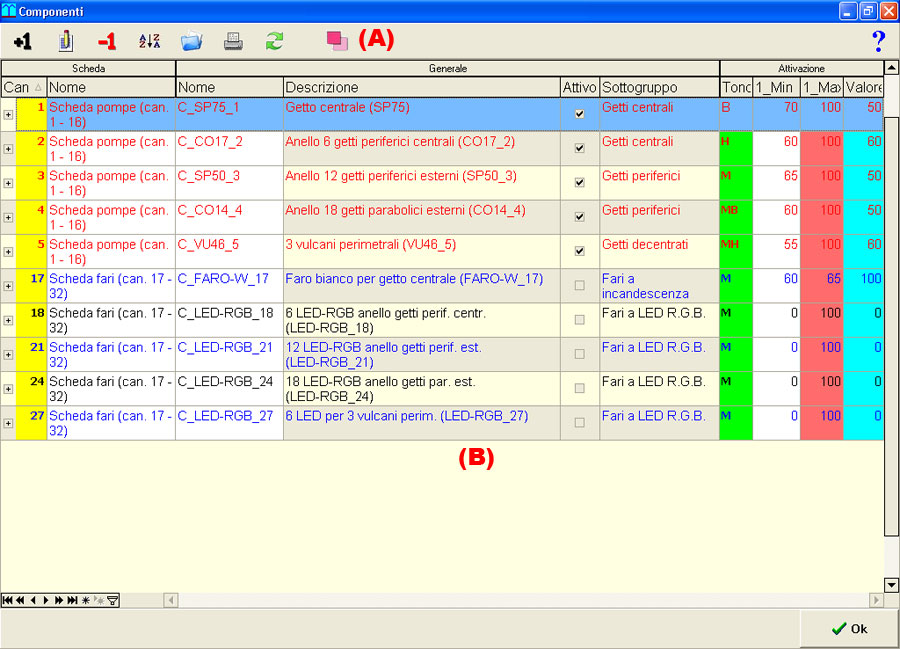Select 1_Min value 70 for C_SP75_1
The height and width of the screenshot is (649, 900).
coord(775,114)
